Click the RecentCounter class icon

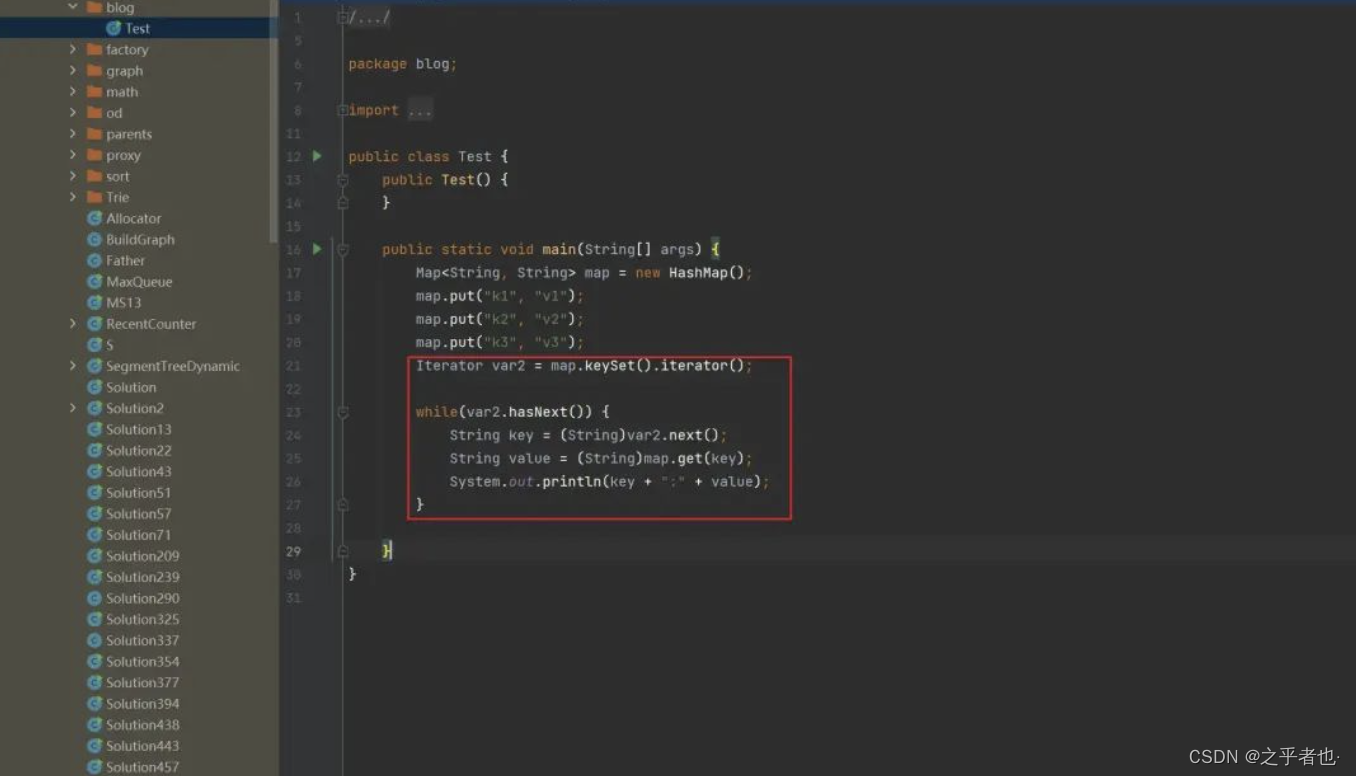tap(93, 323)
